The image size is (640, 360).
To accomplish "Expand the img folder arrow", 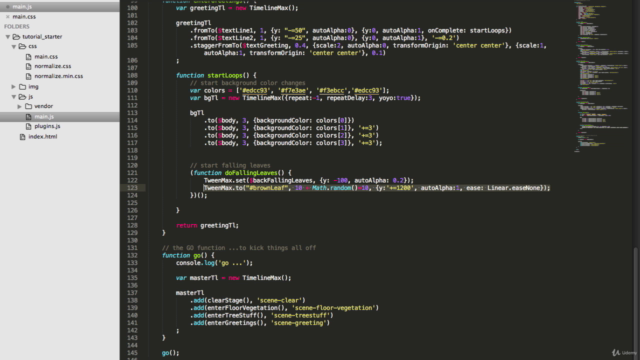I will coord(13,87).
